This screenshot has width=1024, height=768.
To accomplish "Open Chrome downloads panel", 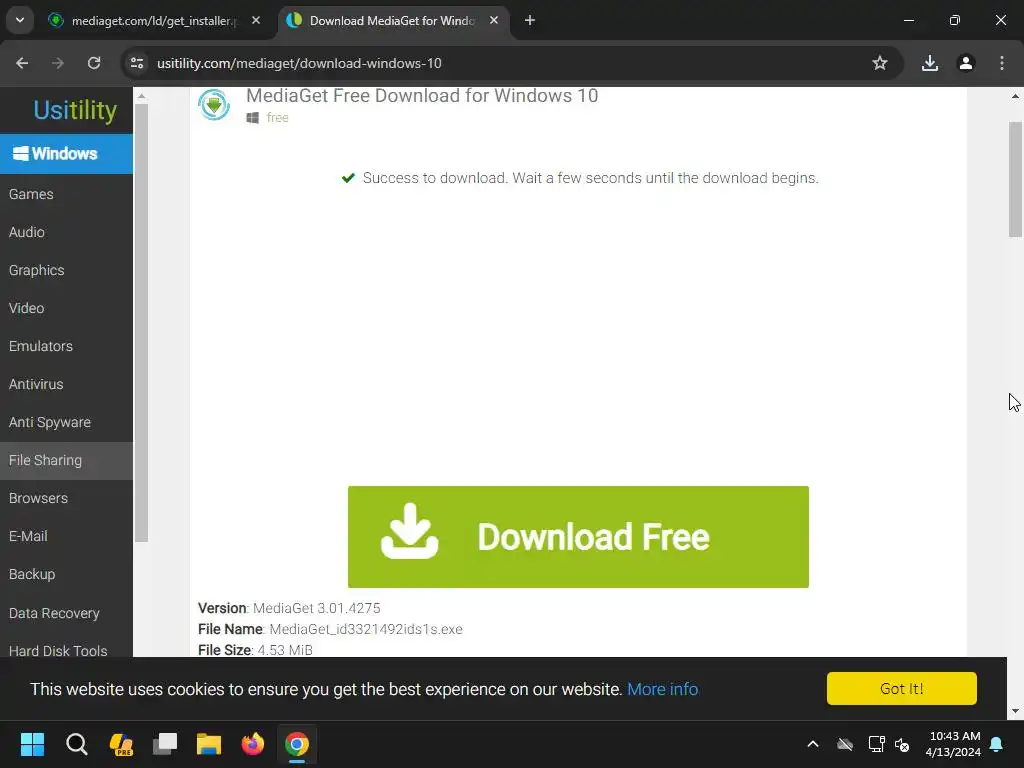I will (929, 63).
